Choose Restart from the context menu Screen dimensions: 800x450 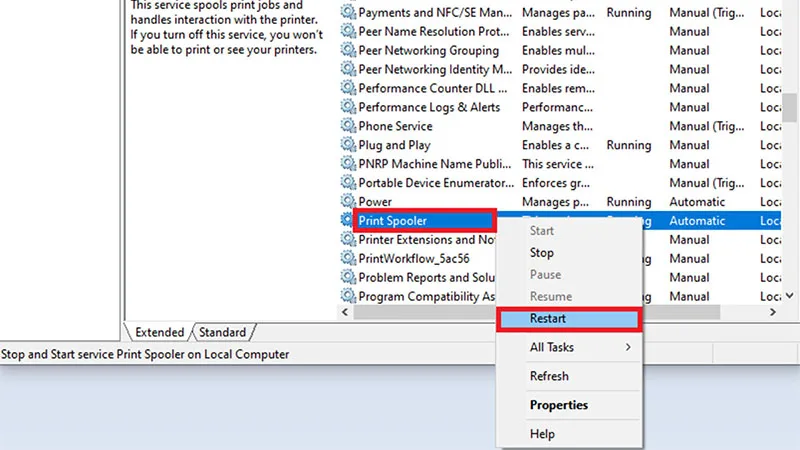click(x=569, y=319)
